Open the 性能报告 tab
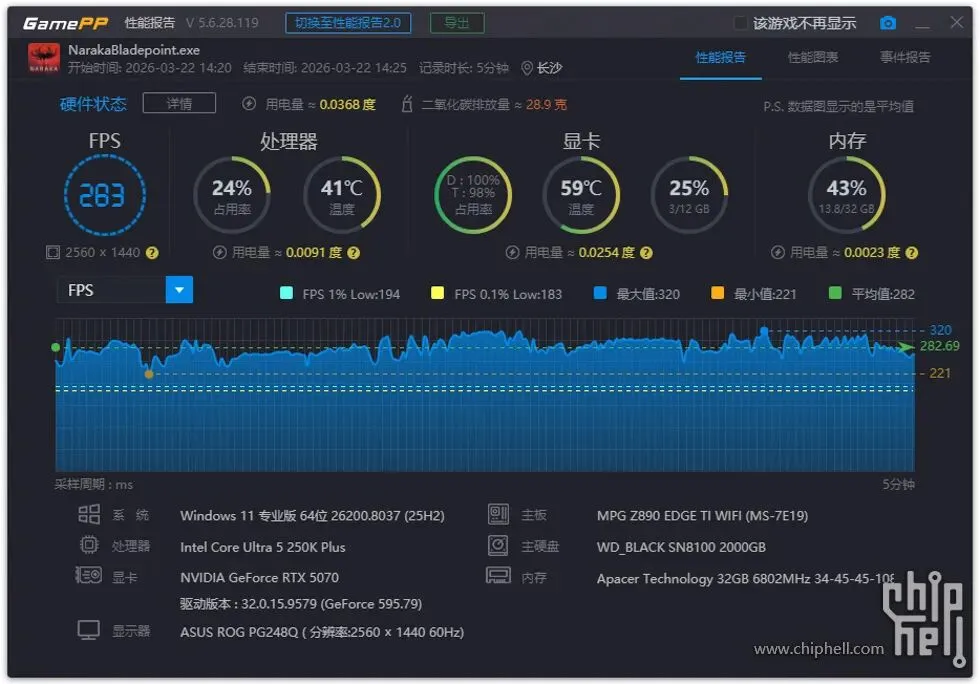980x684 pixels. click(721, 58)
